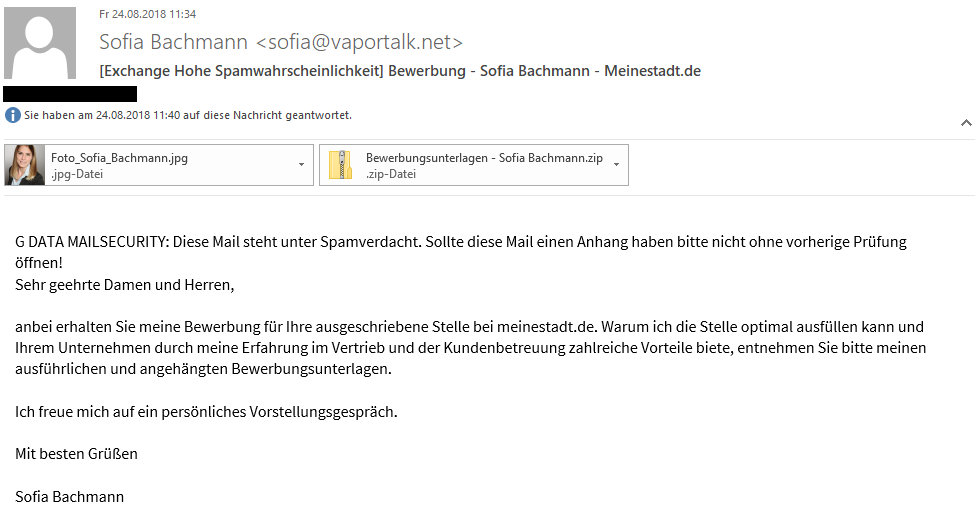The width and height of the screenshot is (979, 519).
Task: Click the blacked-out recipient field
Action: pyautogui.click(x=70, y=94)
